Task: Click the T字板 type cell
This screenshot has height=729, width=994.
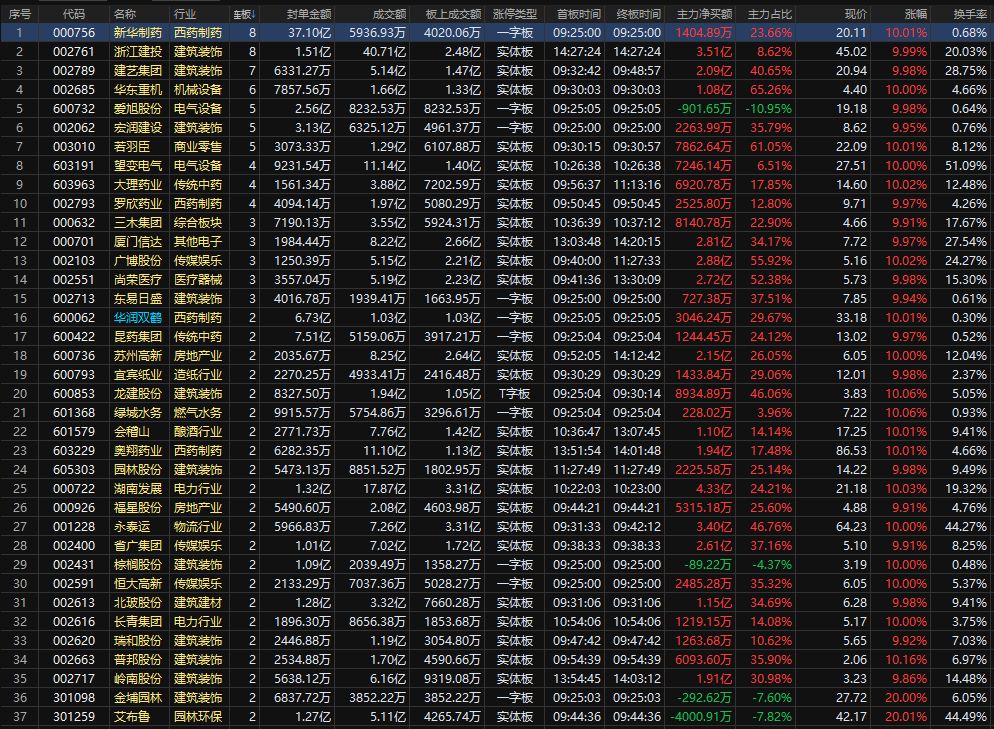Action: pyautogui.click(x=514, y=394)
